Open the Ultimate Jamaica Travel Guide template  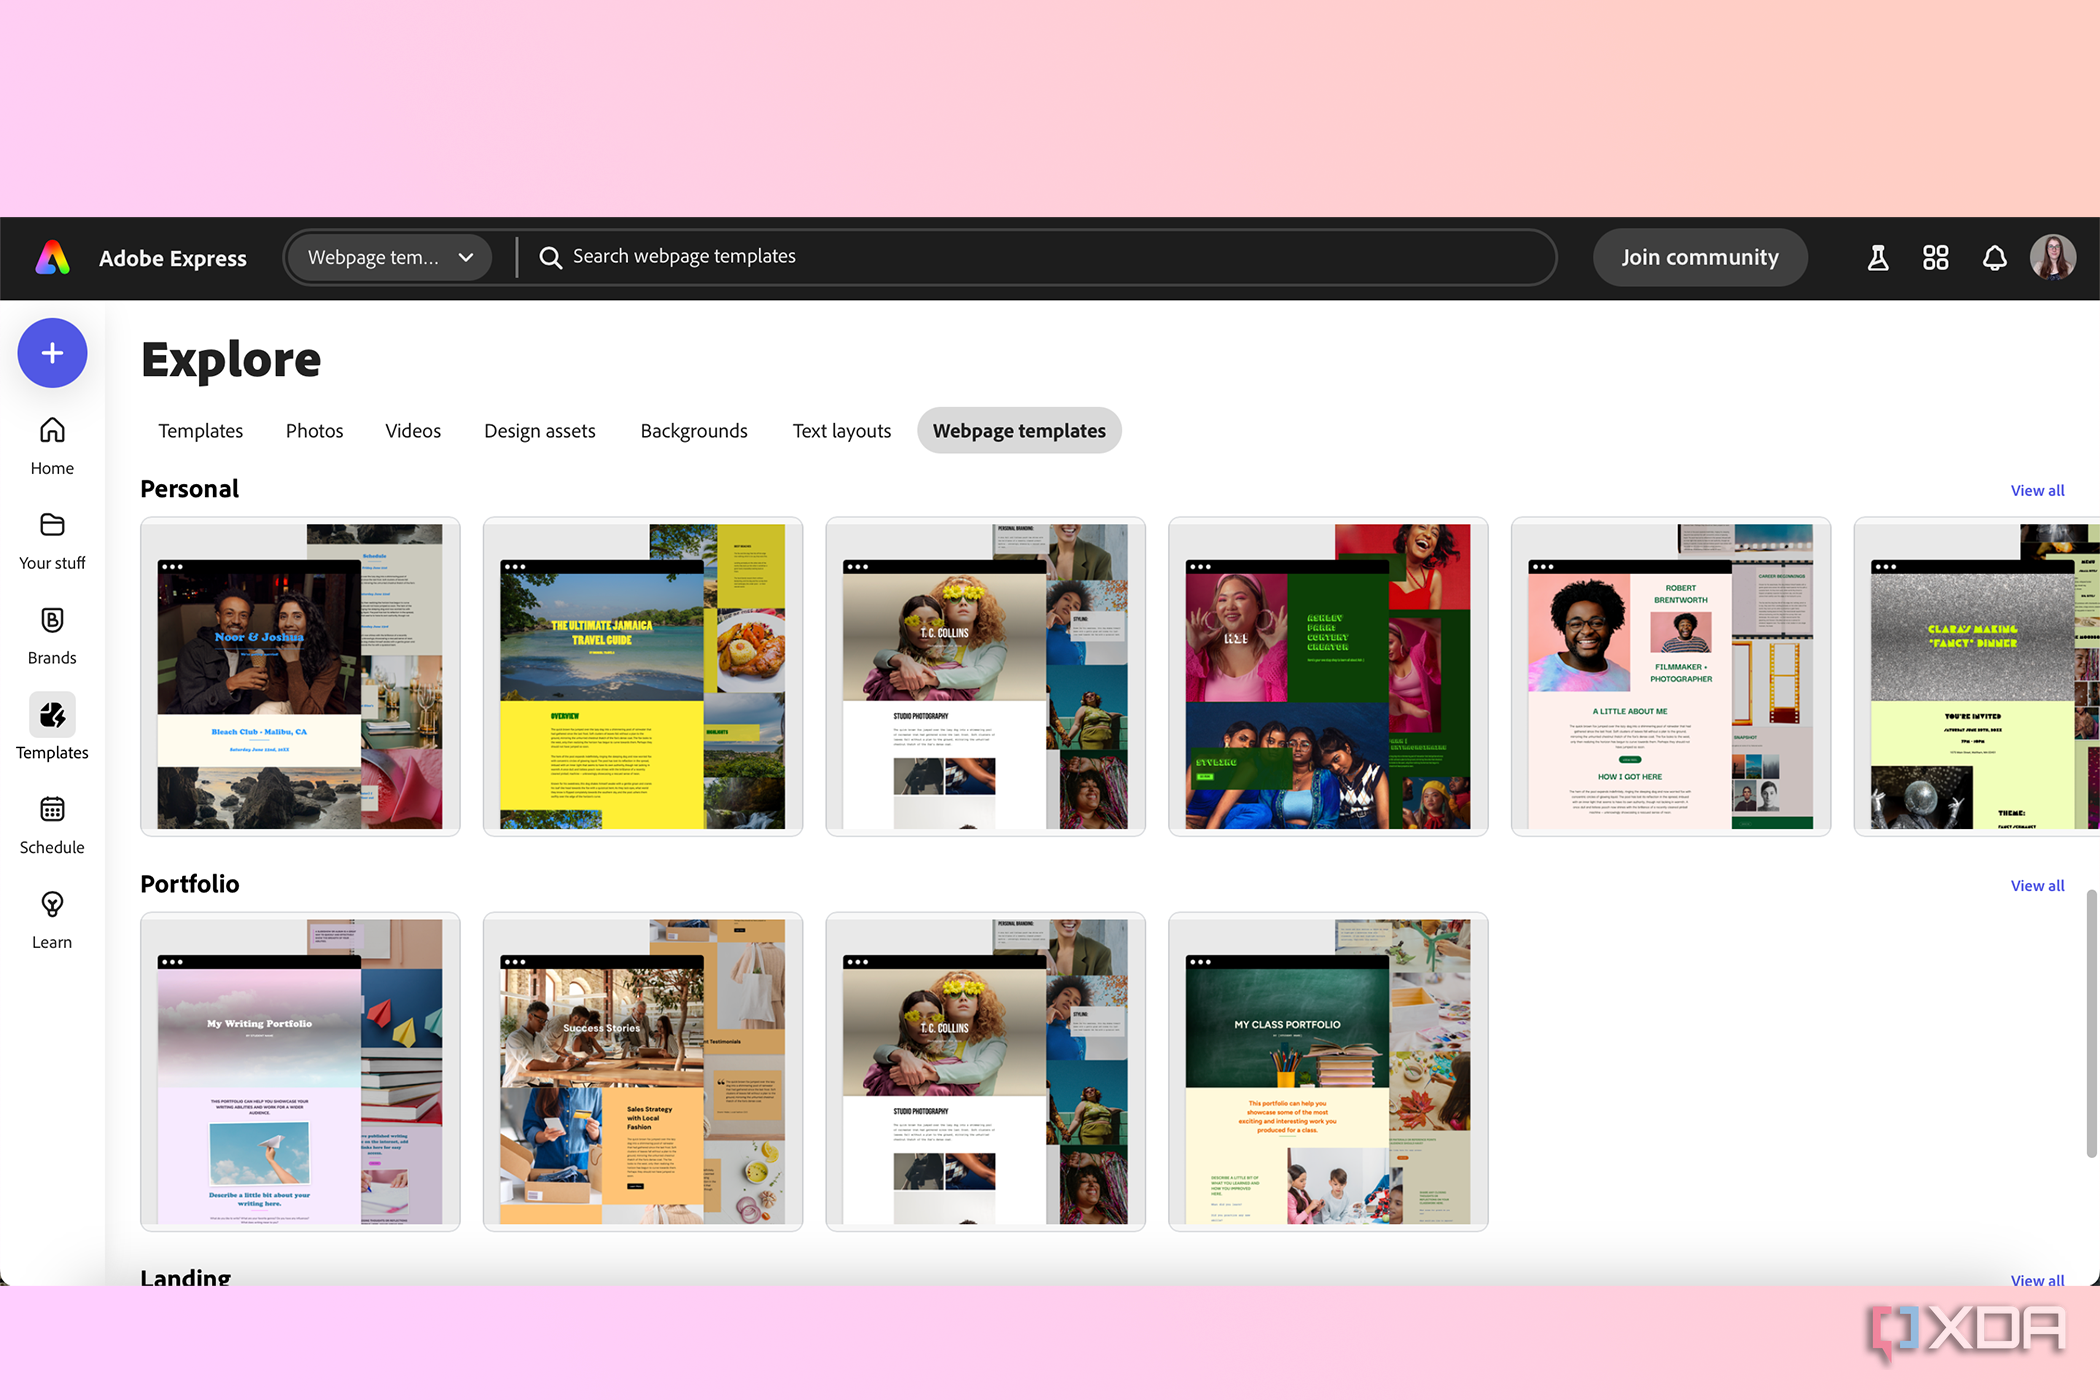[642, 676]
